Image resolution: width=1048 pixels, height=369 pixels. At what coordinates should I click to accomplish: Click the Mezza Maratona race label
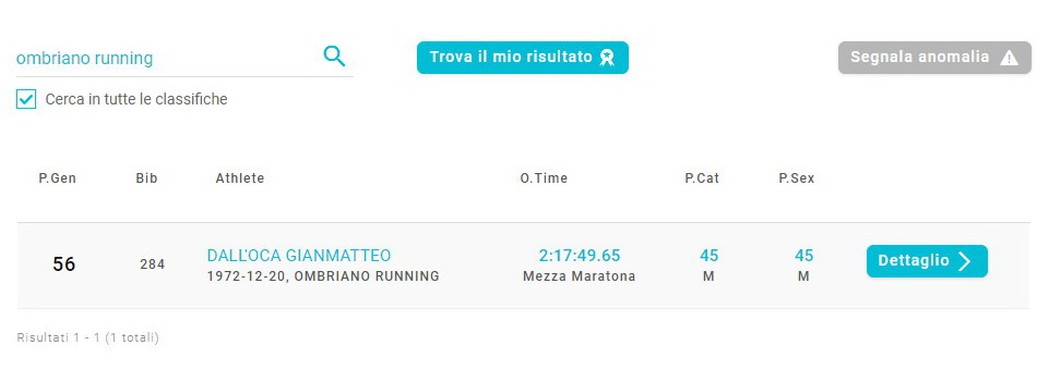[579, 277]
